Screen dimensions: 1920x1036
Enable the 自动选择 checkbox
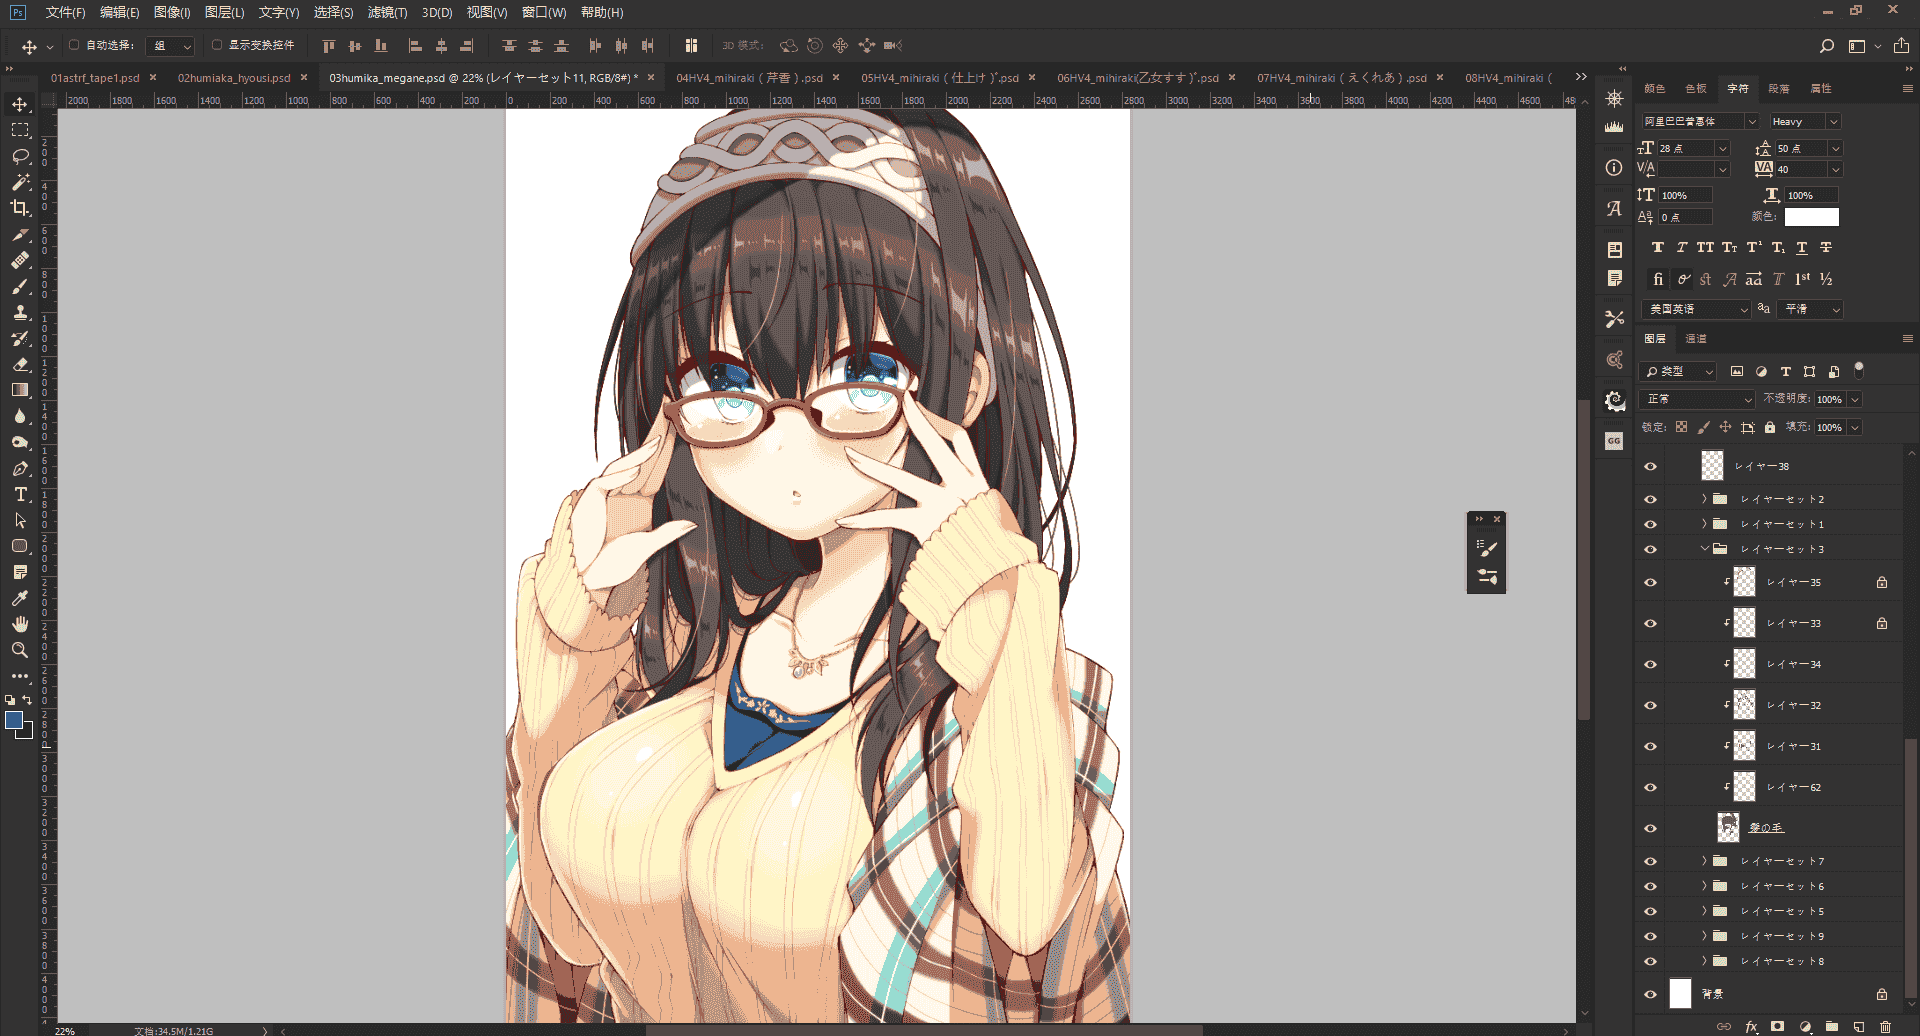point(74,45)
